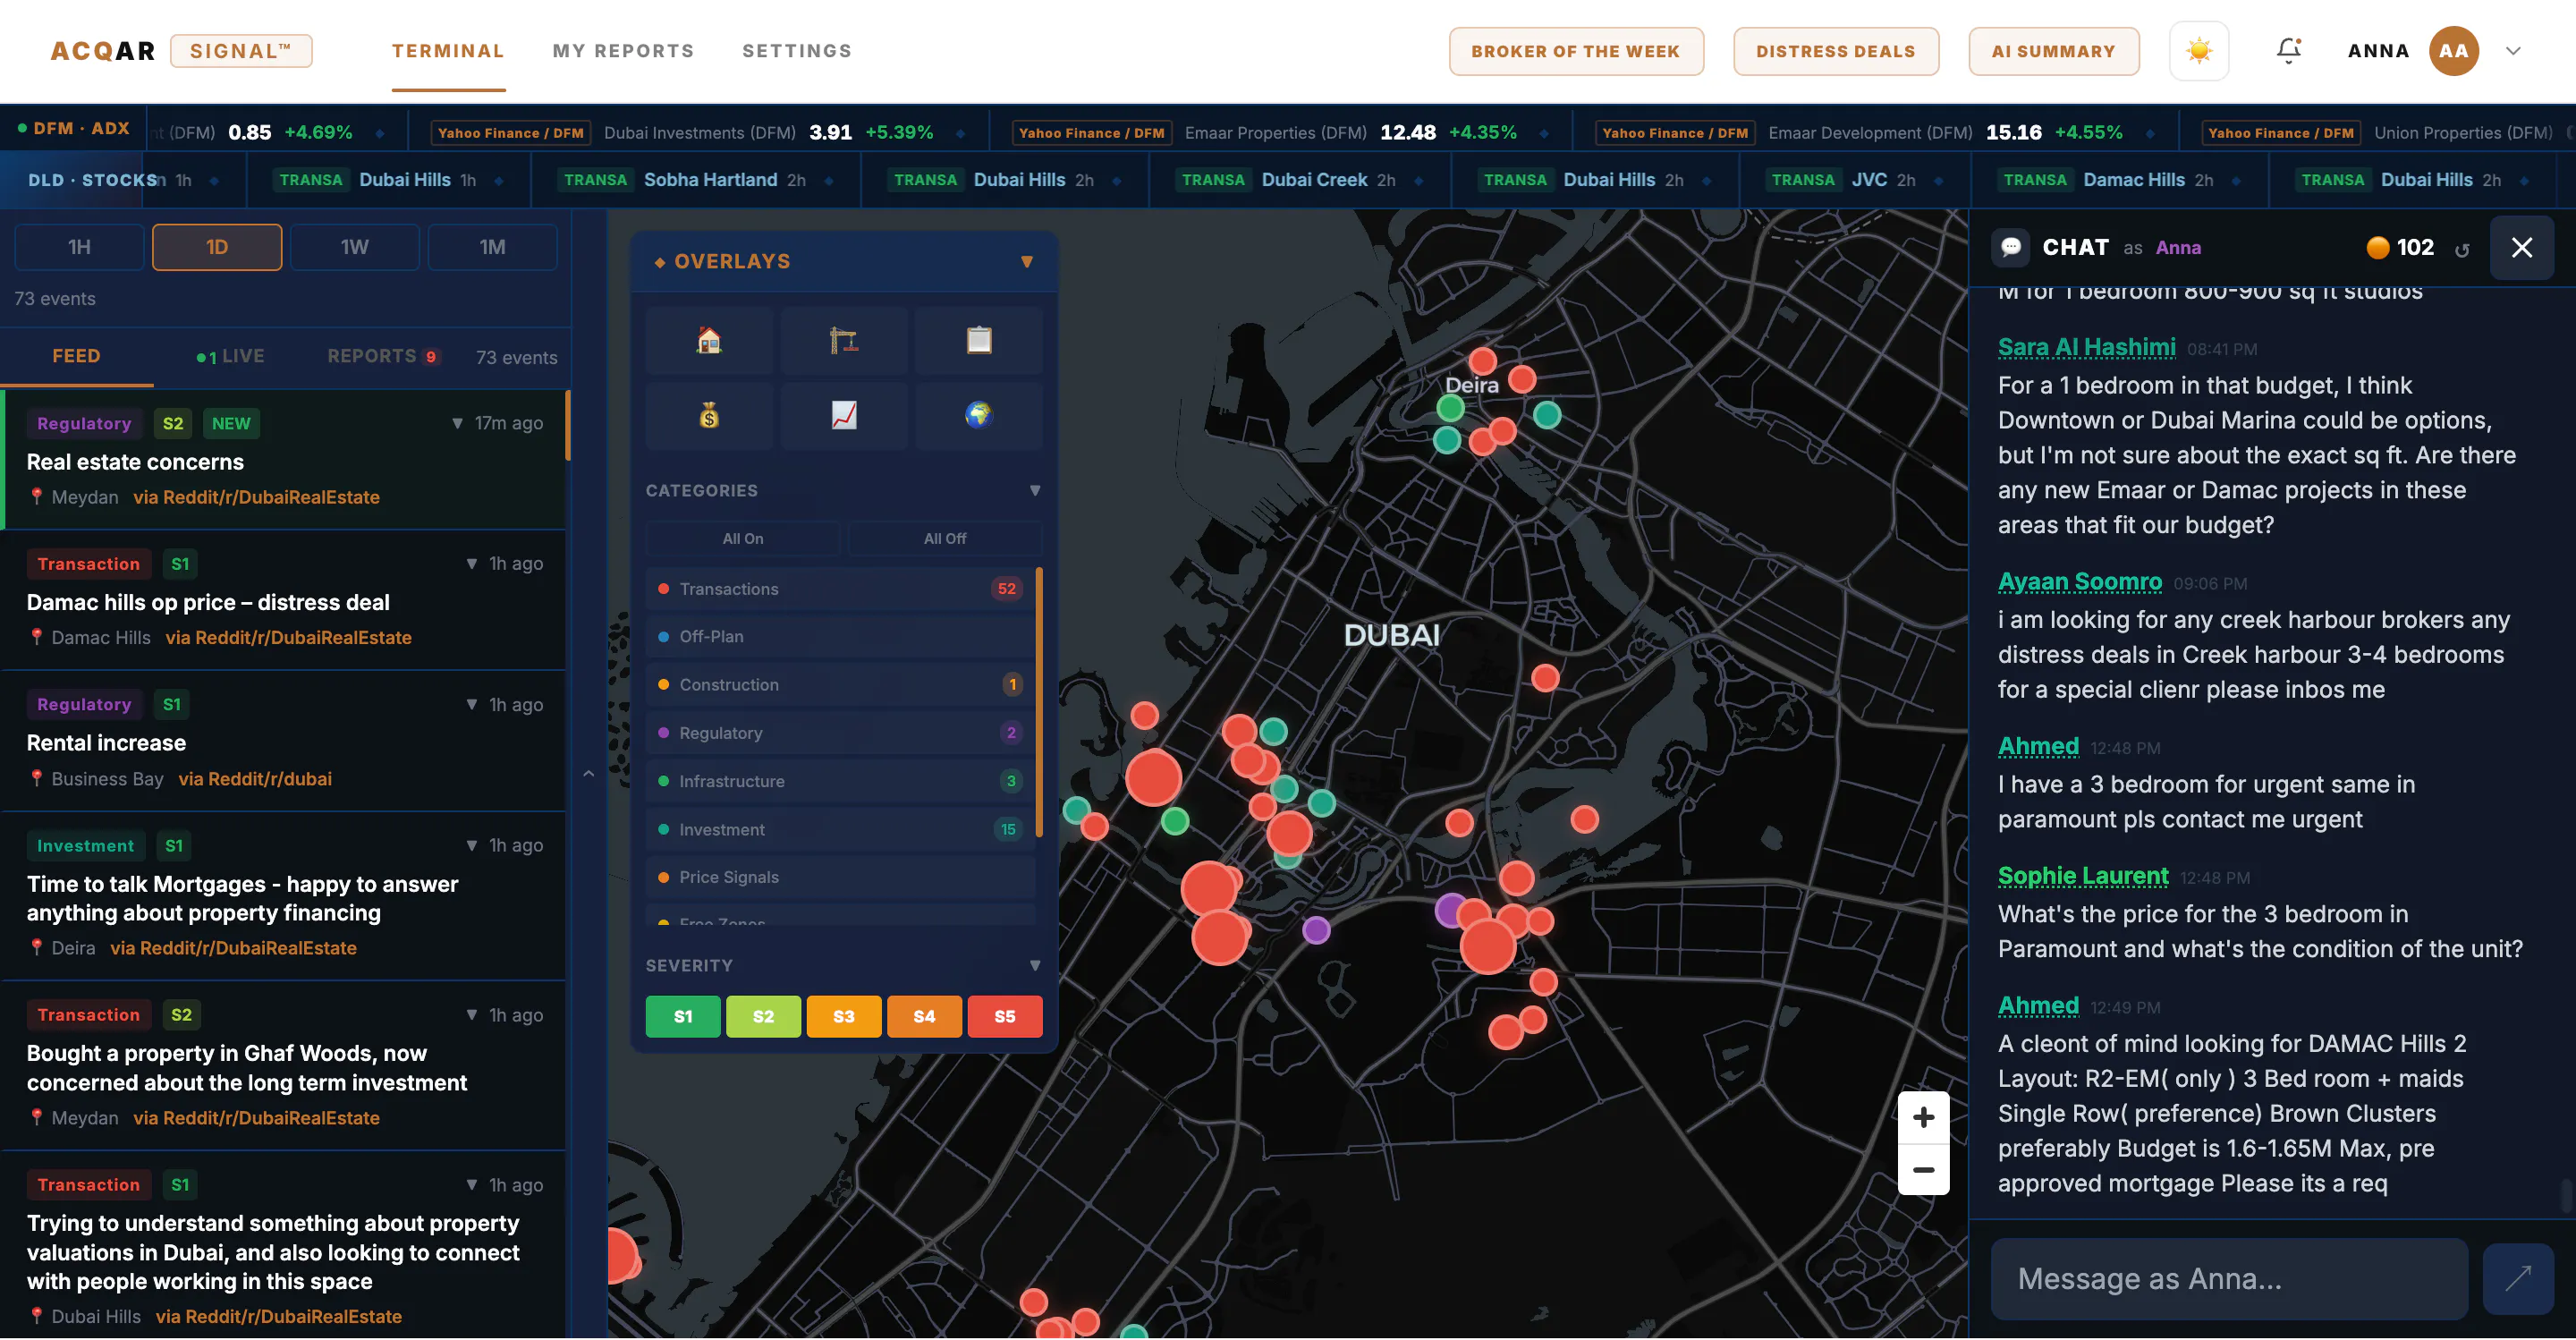Switch theme with the sun icon

click(x=2198, y=51)
